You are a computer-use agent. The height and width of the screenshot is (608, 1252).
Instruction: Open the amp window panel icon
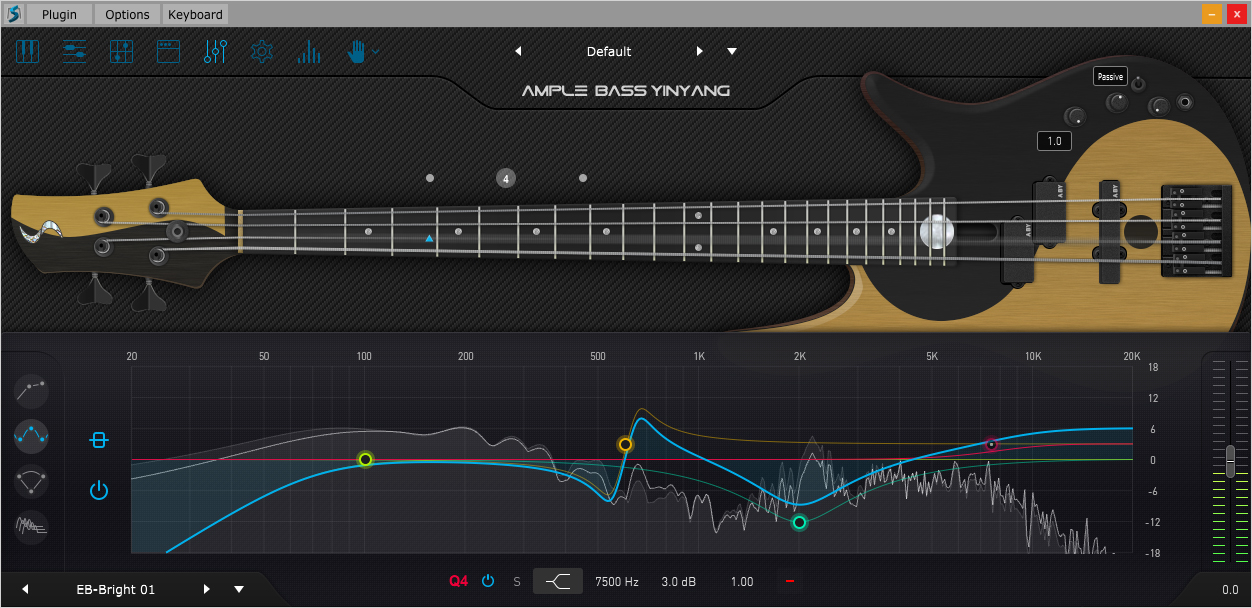tap(168, 52)
